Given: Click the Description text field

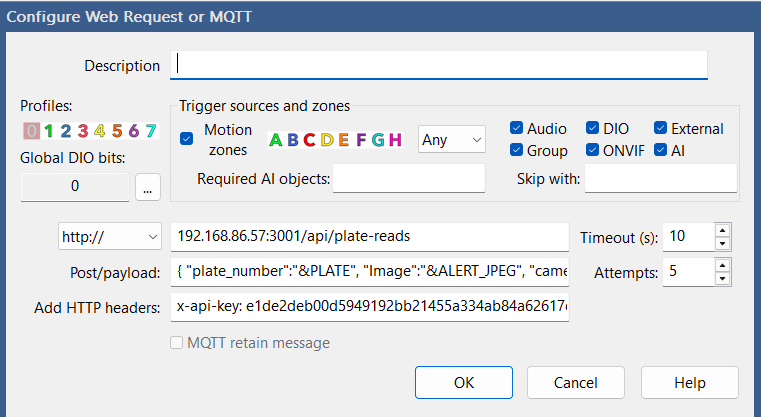Looking at the screenshot, I should [x=441, y=65].
